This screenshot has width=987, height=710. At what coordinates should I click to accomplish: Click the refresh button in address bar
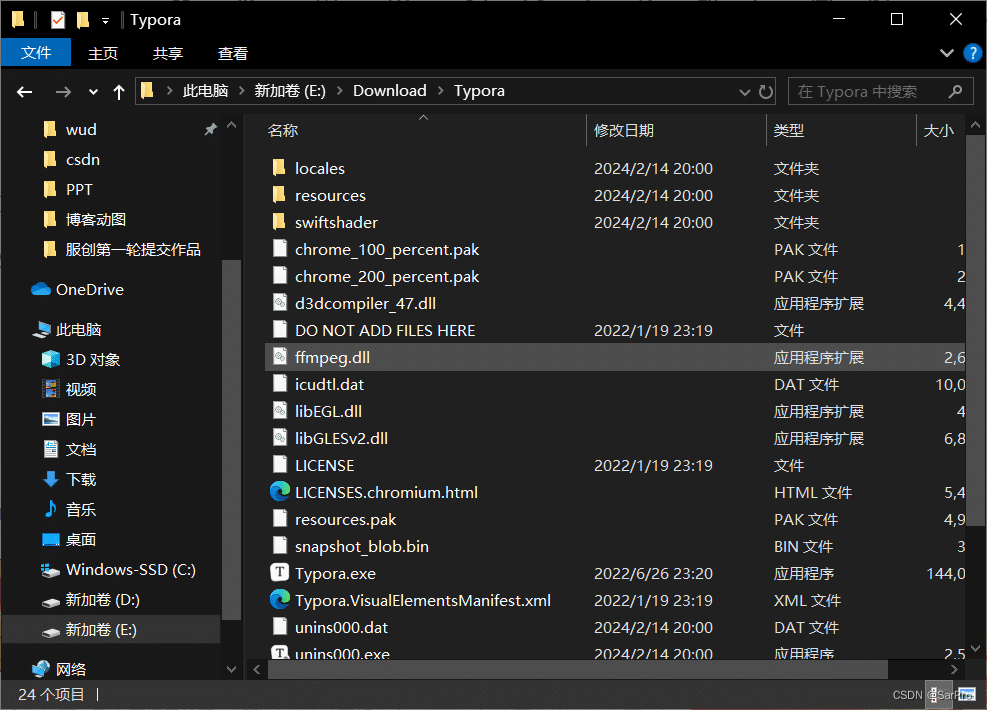pyautogui.click(x=766, y=91)
